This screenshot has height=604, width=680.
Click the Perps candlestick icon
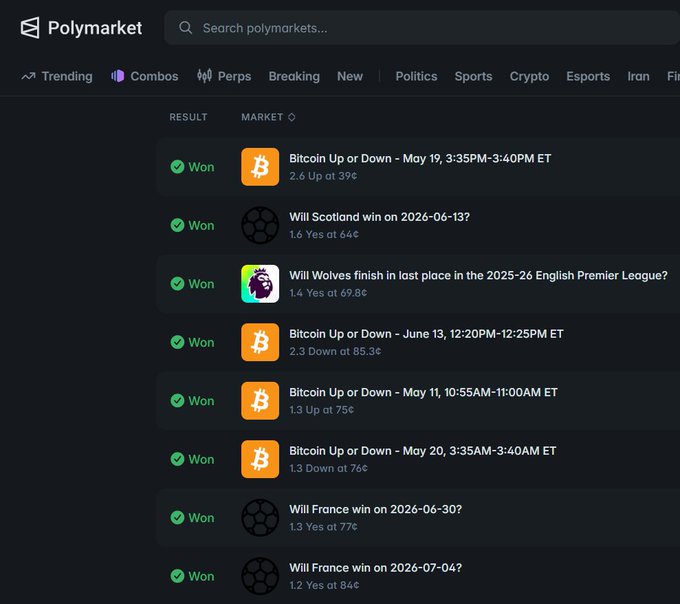(x=204, y=76)
